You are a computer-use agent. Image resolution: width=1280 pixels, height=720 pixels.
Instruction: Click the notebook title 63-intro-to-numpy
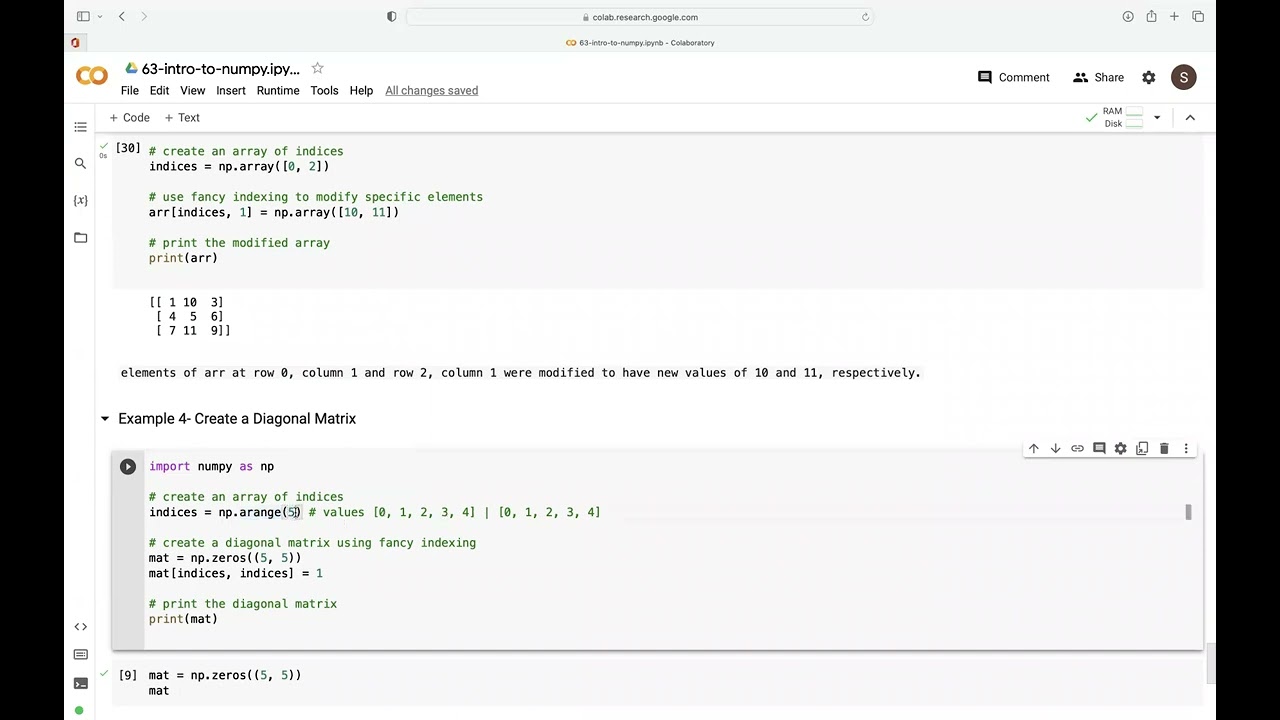pos(220,69)
